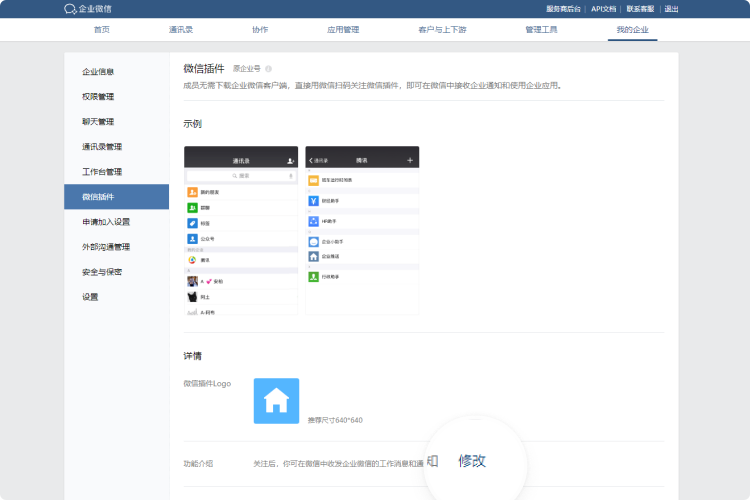Image resolution: width=750 pixels, height=500 pixels.
Task: Open 通讯录管理 in the sidebar
Action: (x=102, y=147)
